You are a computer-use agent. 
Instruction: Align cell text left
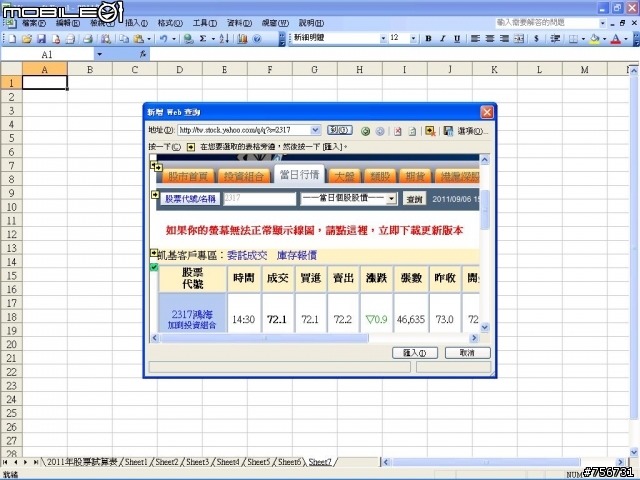pyautogui.click(x=475, y=38)
